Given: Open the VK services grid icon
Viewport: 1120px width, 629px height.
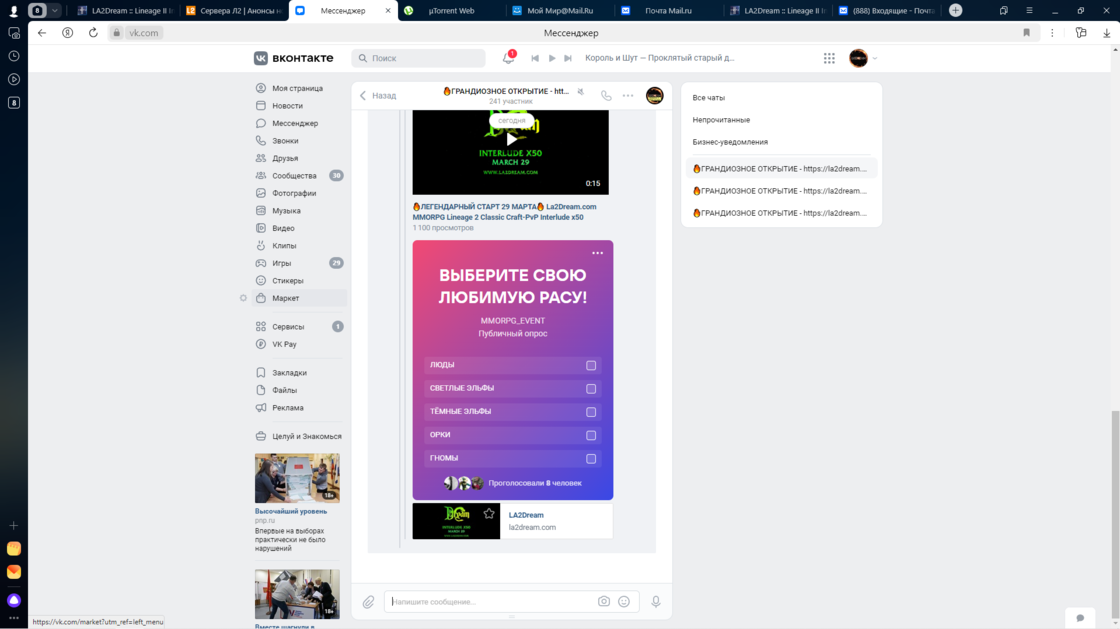Looking at the screenshot, I should pos(829,59).
